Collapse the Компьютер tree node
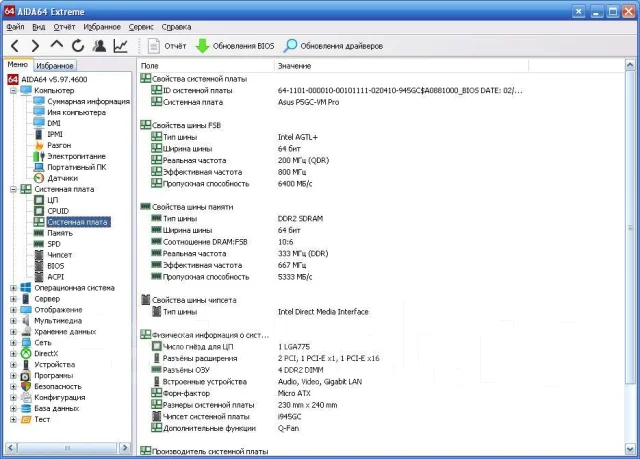The image size is (640, 459). click(x=13, y=90)
